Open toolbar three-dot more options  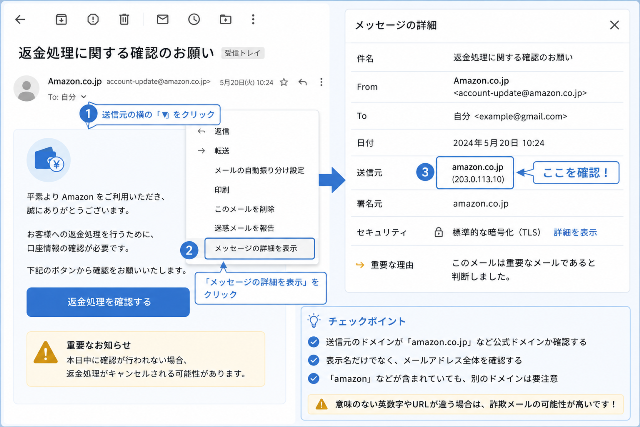[x=253, y=19]
